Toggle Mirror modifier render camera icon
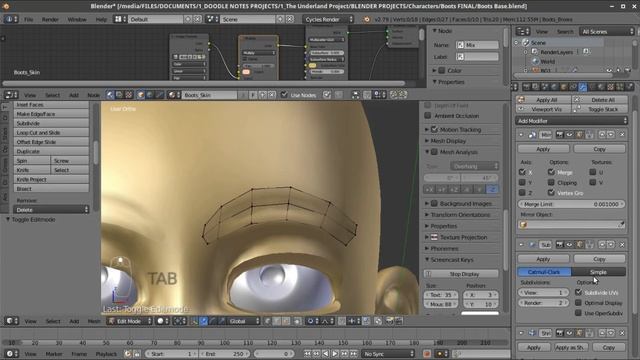The image size is (640, 360). click(560, 134)
